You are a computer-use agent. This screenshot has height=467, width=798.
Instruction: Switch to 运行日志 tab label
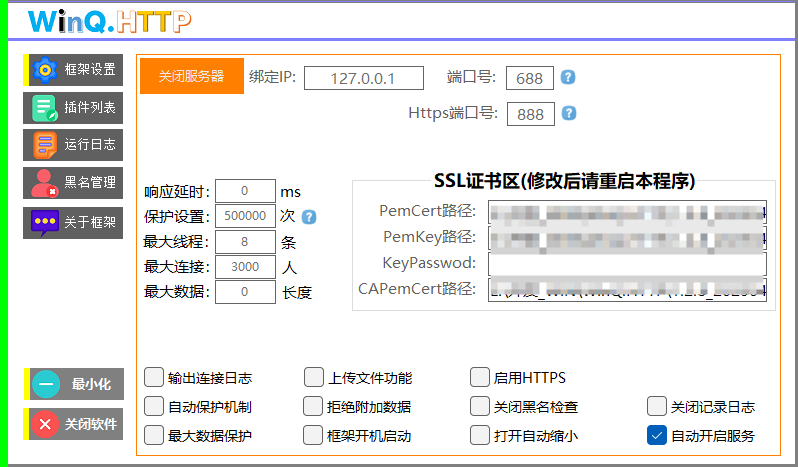click(90, 144)
